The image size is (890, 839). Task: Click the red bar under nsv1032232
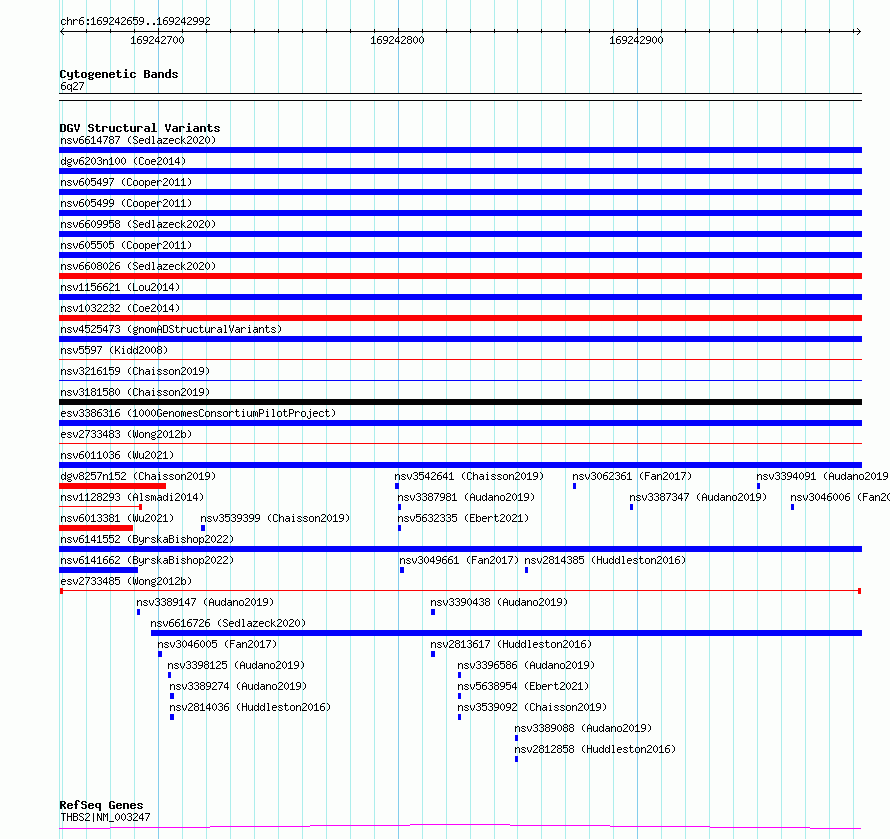tap(460, 318)
